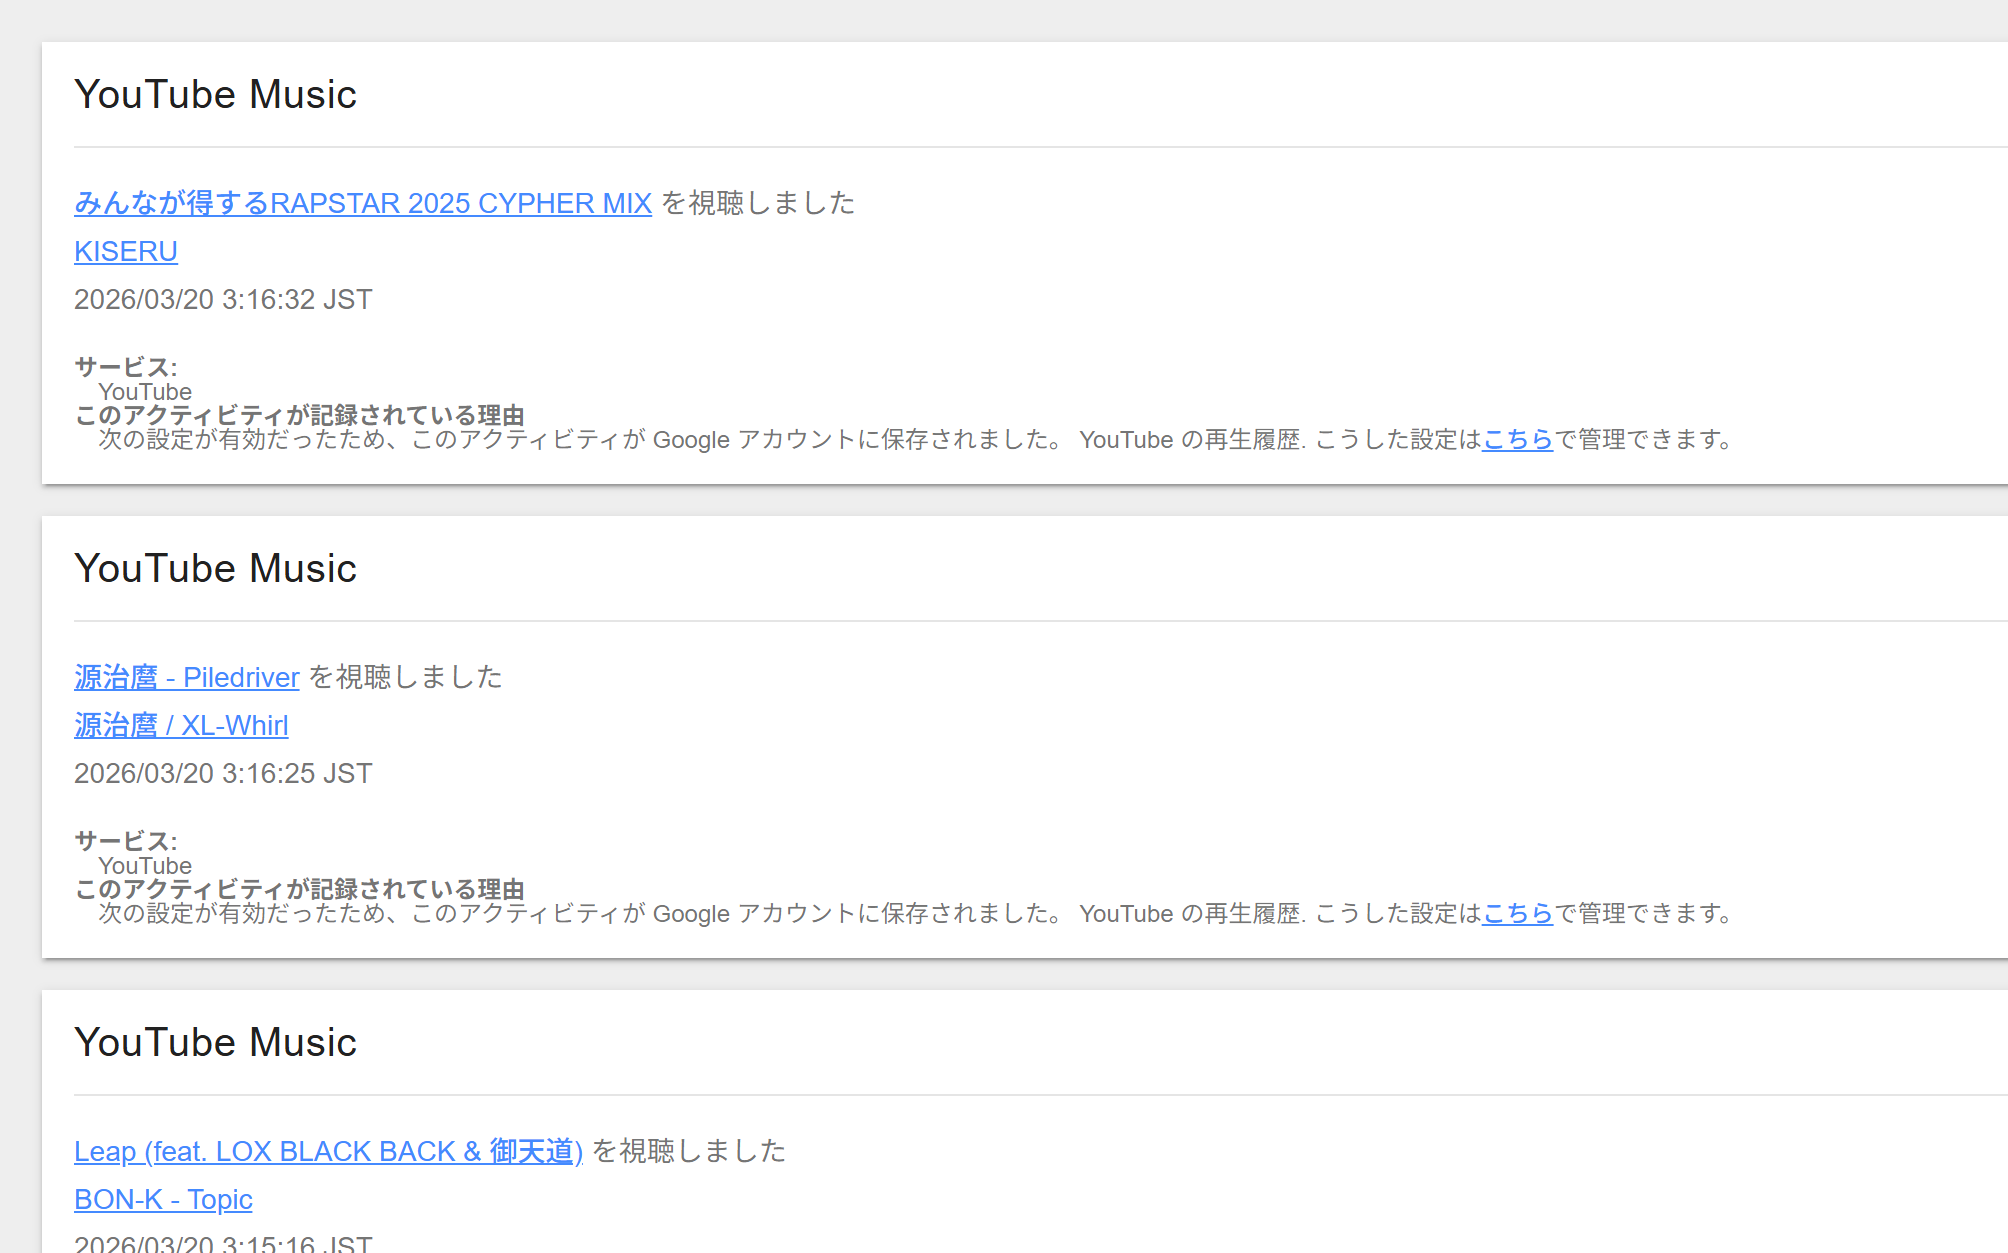Click the timestamp 2026/03/20 3:16:25 JST
The image size is (2008, 1253).
pos(222,773)
